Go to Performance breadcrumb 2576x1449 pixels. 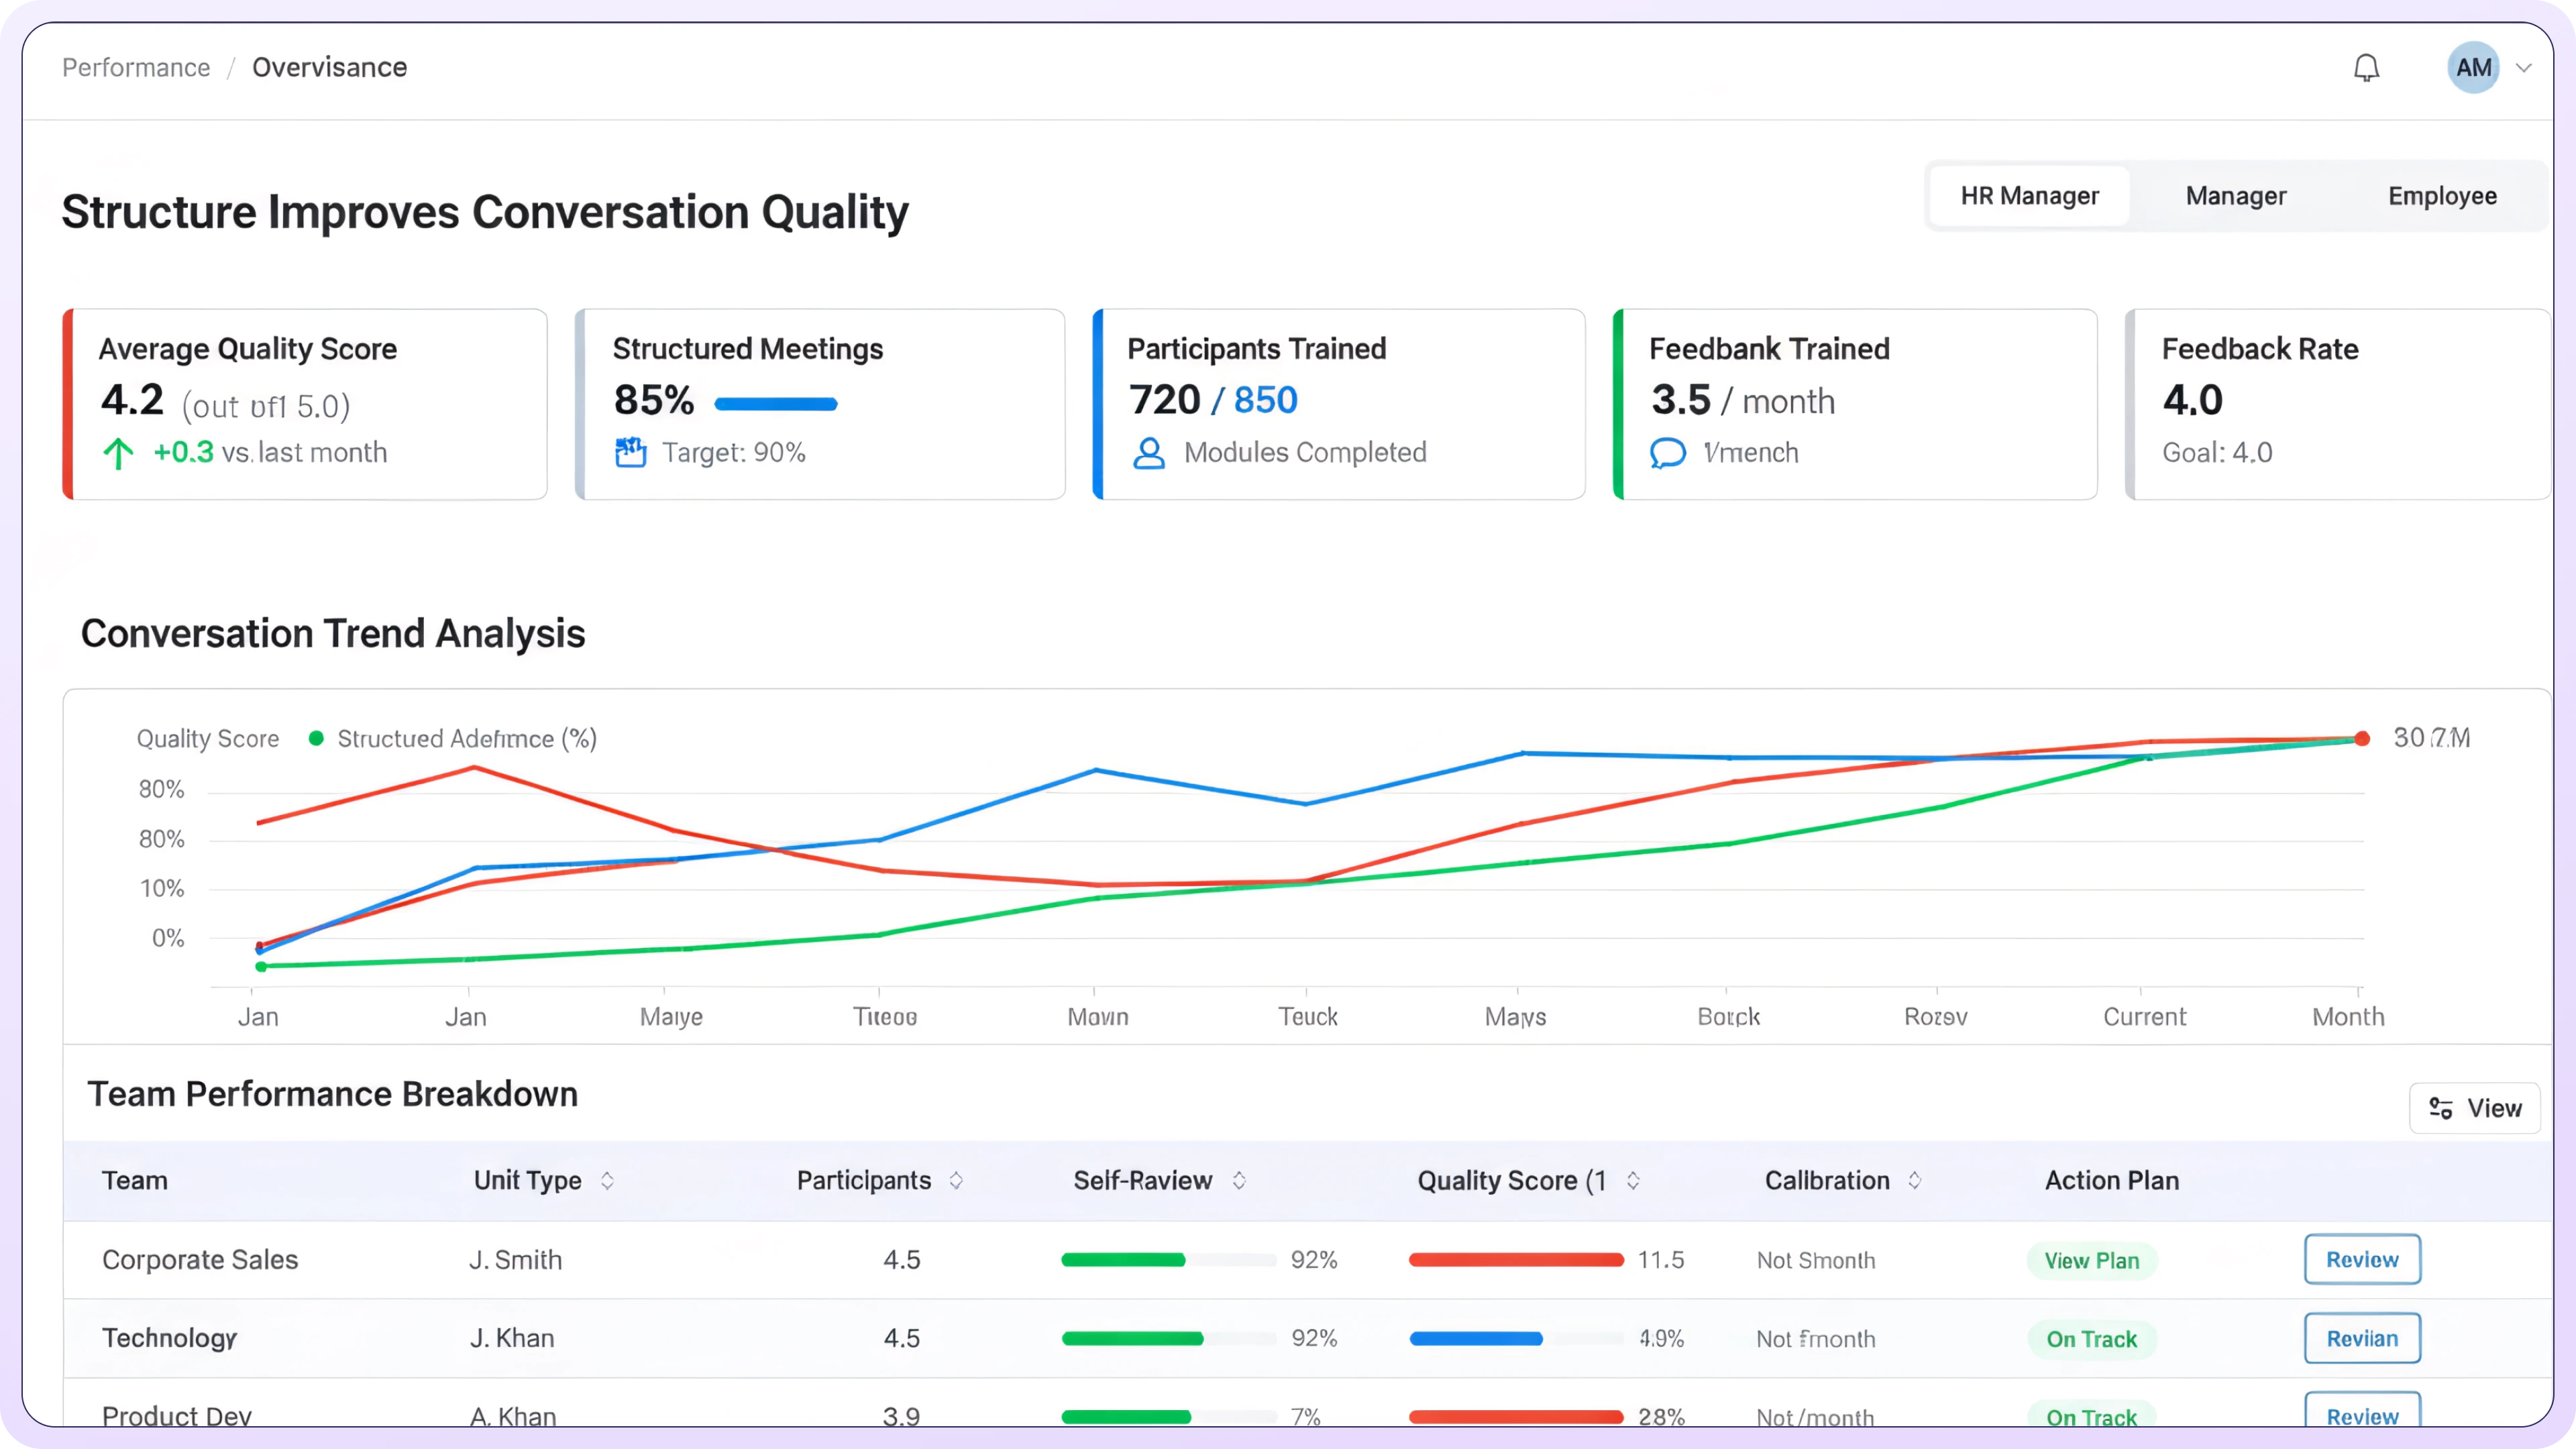136,67
